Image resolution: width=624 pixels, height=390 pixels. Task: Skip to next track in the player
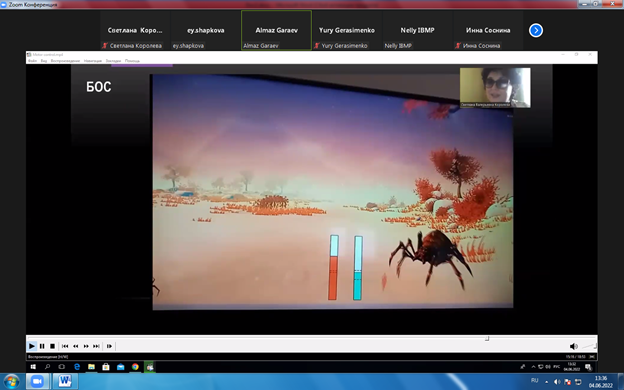(x=96, y=346)
